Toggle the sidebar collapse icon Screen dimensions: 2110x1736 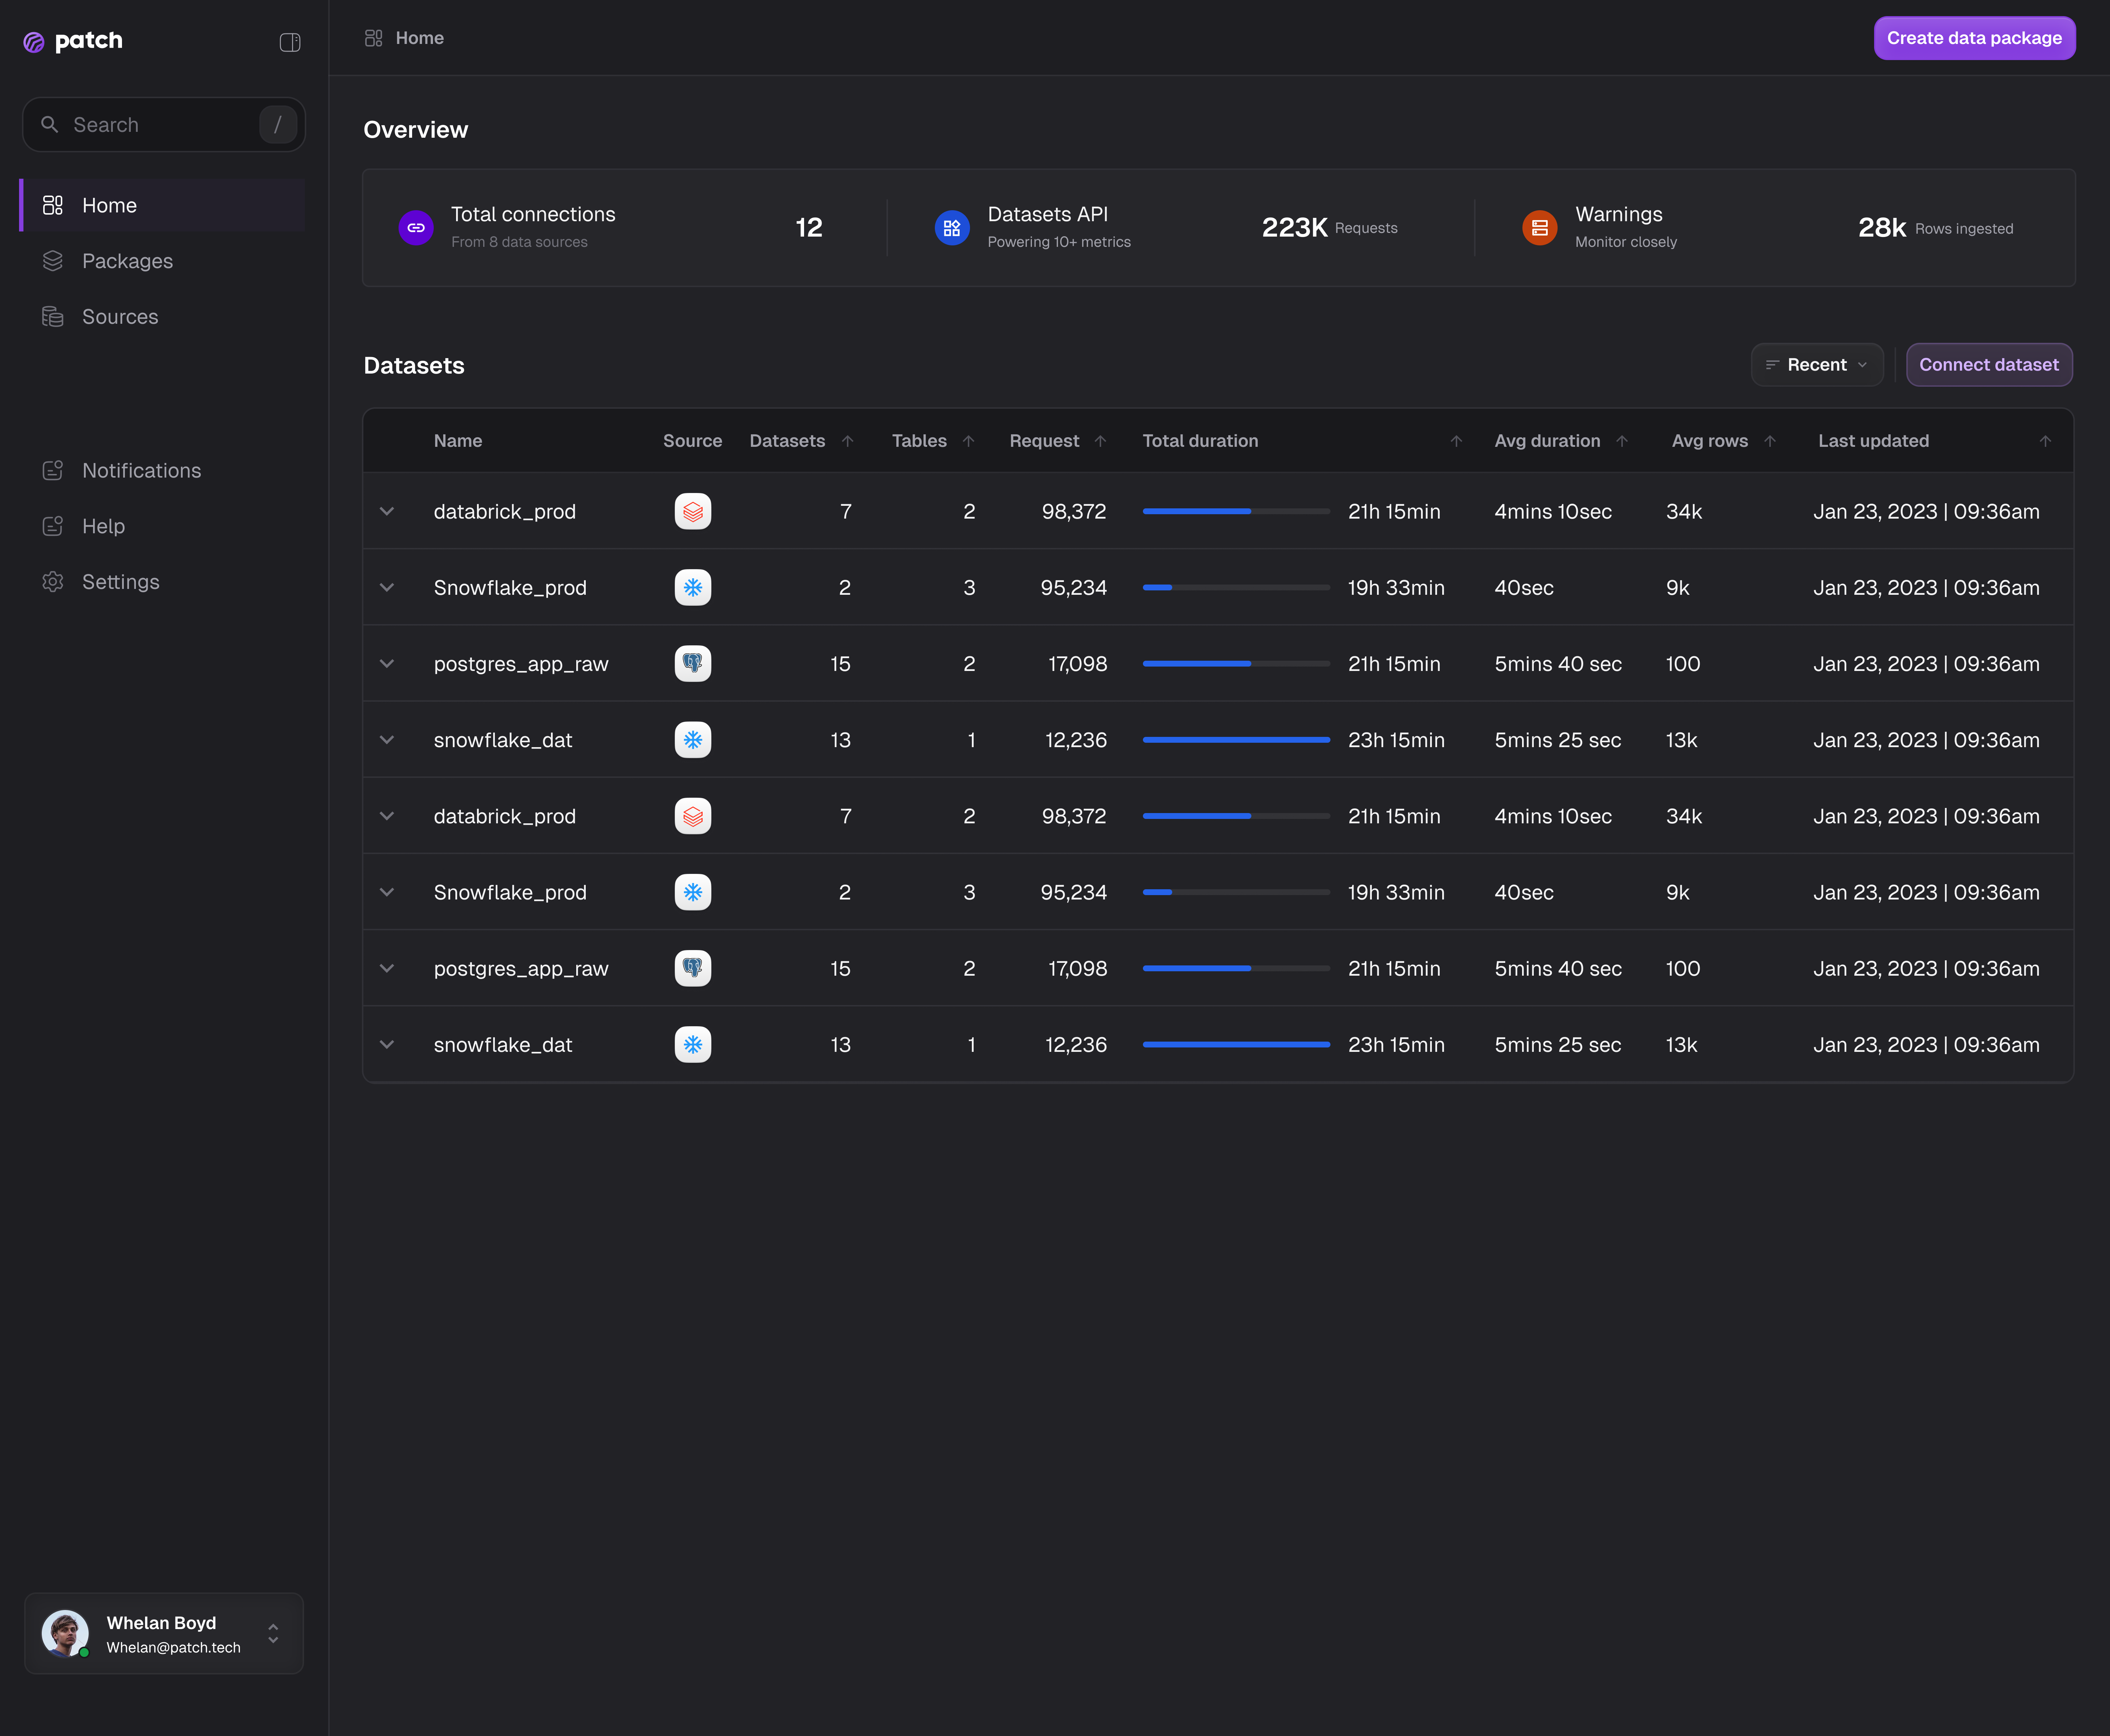click(290, 42)
